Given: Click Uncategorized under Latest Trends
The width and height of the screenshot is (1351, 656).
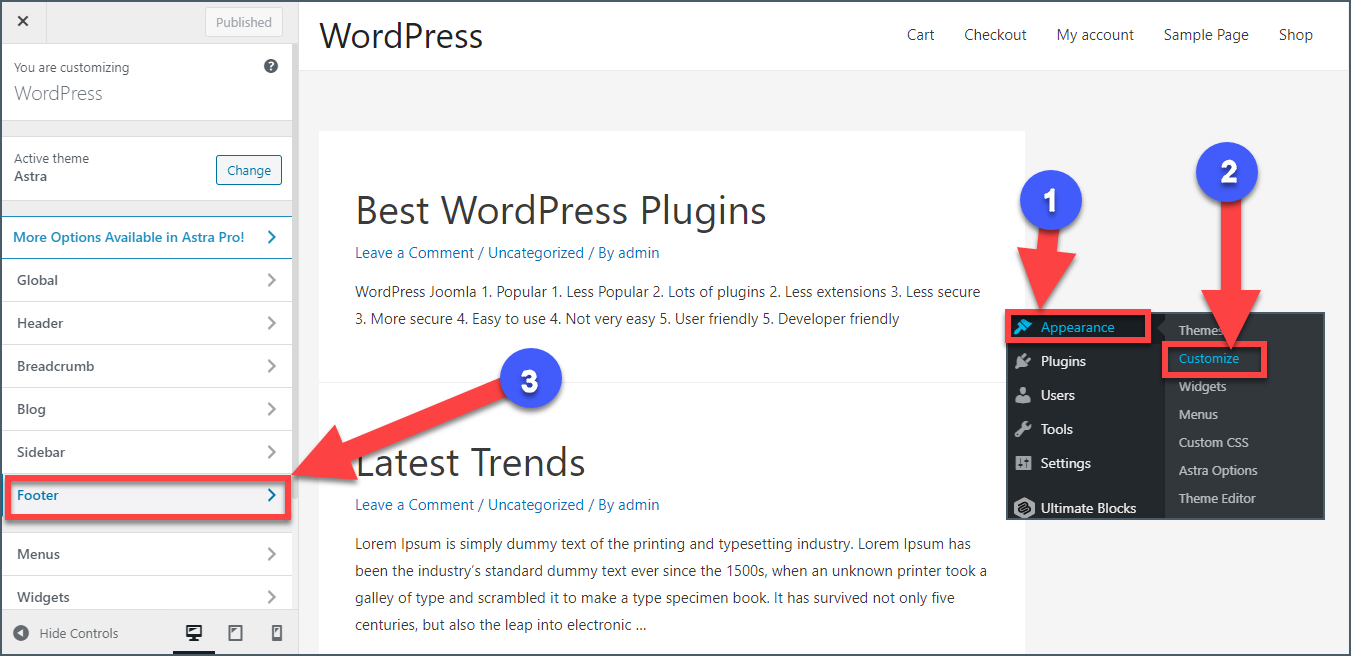Looking at the screenshot, I should point(536,505).
